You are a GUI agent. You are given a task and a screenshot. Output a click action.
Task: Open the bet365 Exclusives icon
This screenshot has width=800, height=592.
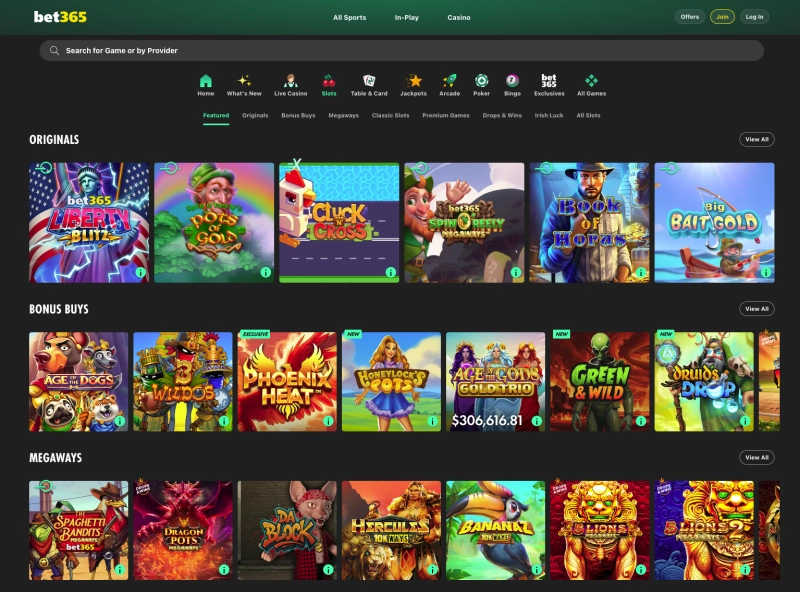549,81
